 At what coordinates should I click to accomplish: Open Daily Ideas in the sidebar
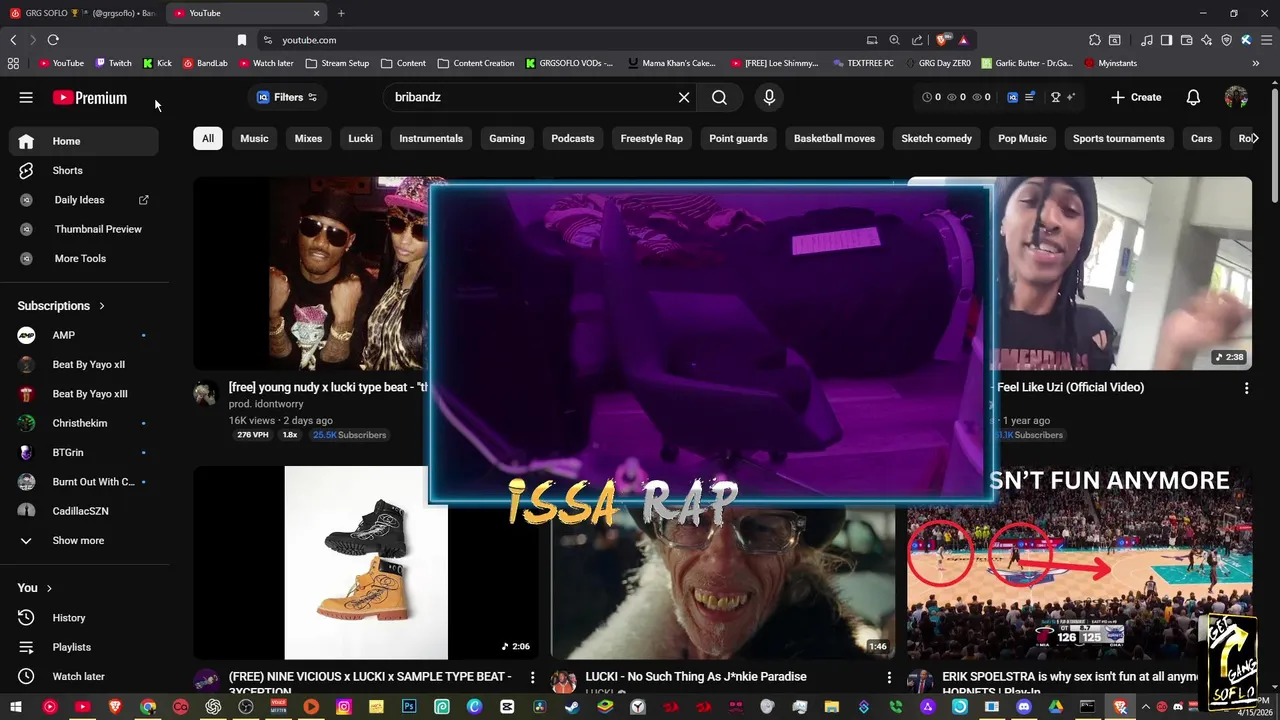(84, 200)
